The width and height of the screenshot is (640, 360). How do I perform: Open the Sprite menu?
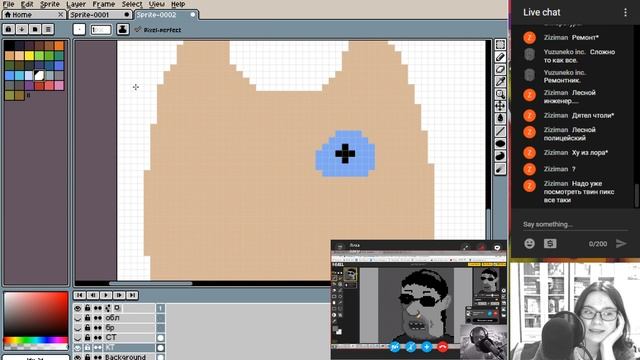point(50,4)
